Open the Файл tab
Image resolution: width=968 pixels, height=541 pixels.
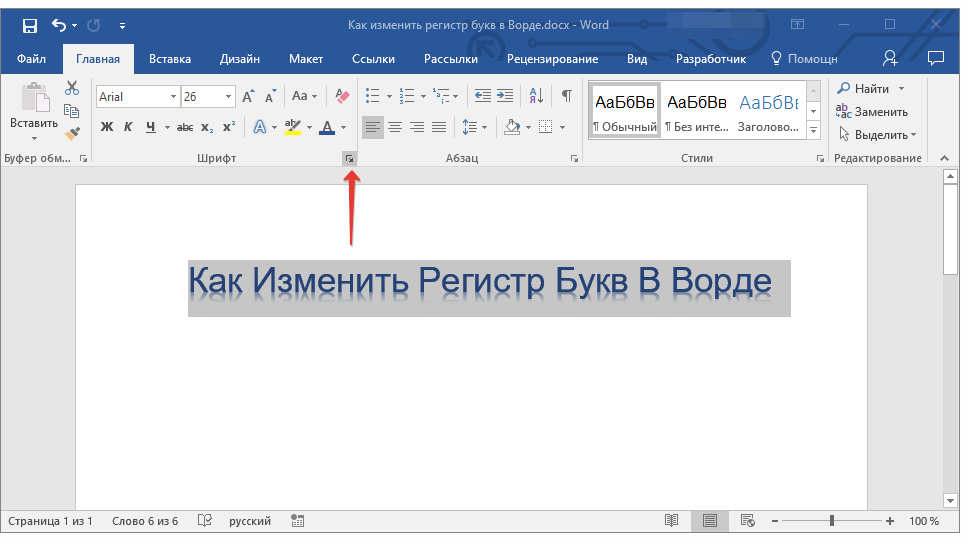pyautogui.click(x=31, y=59)
